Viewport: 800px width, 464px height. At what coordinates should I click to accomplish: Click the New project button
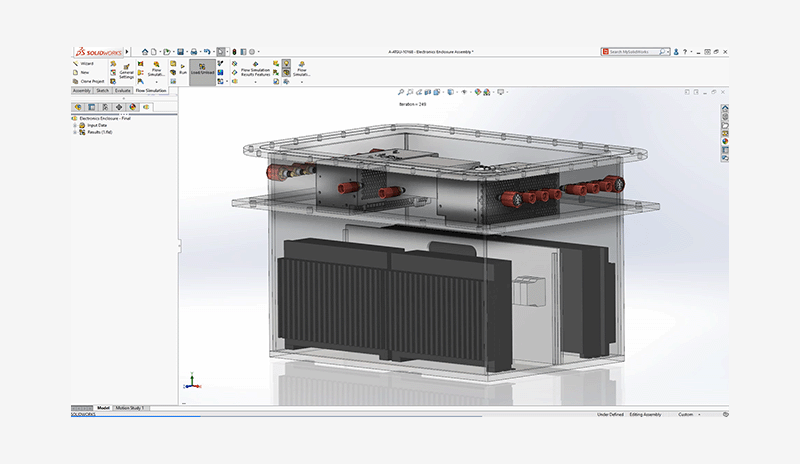coord(84,72)
